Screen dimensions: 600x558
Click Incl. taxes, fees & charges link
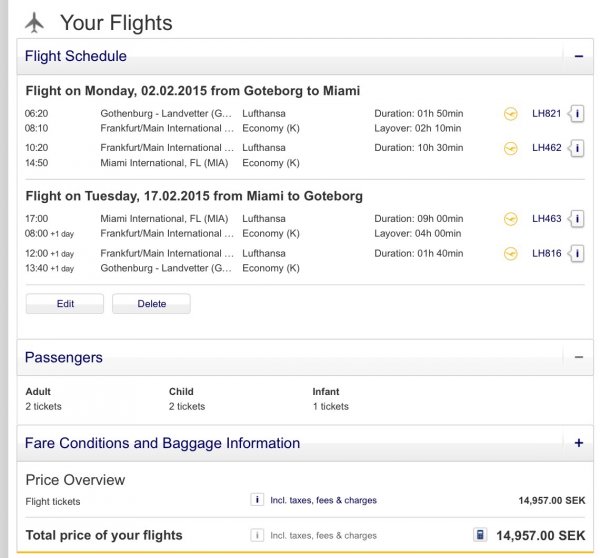(x=323, y=500)
